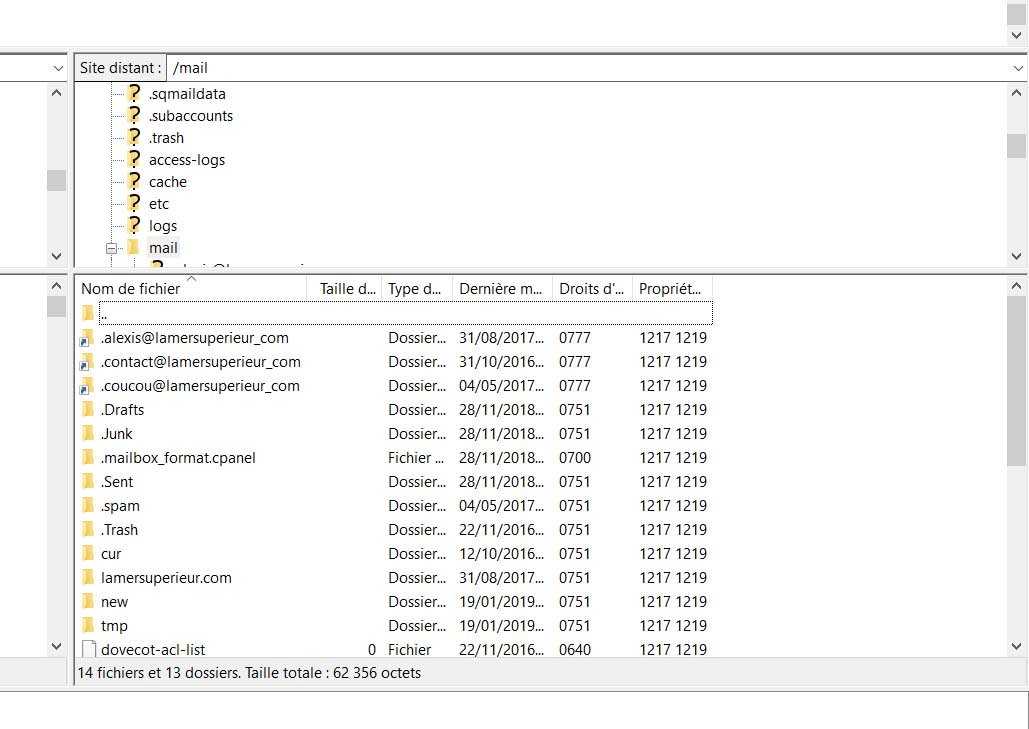
Task: Click the shortcut folder icon of .contact@lamersuperieur_com
Action: [87, 362]
